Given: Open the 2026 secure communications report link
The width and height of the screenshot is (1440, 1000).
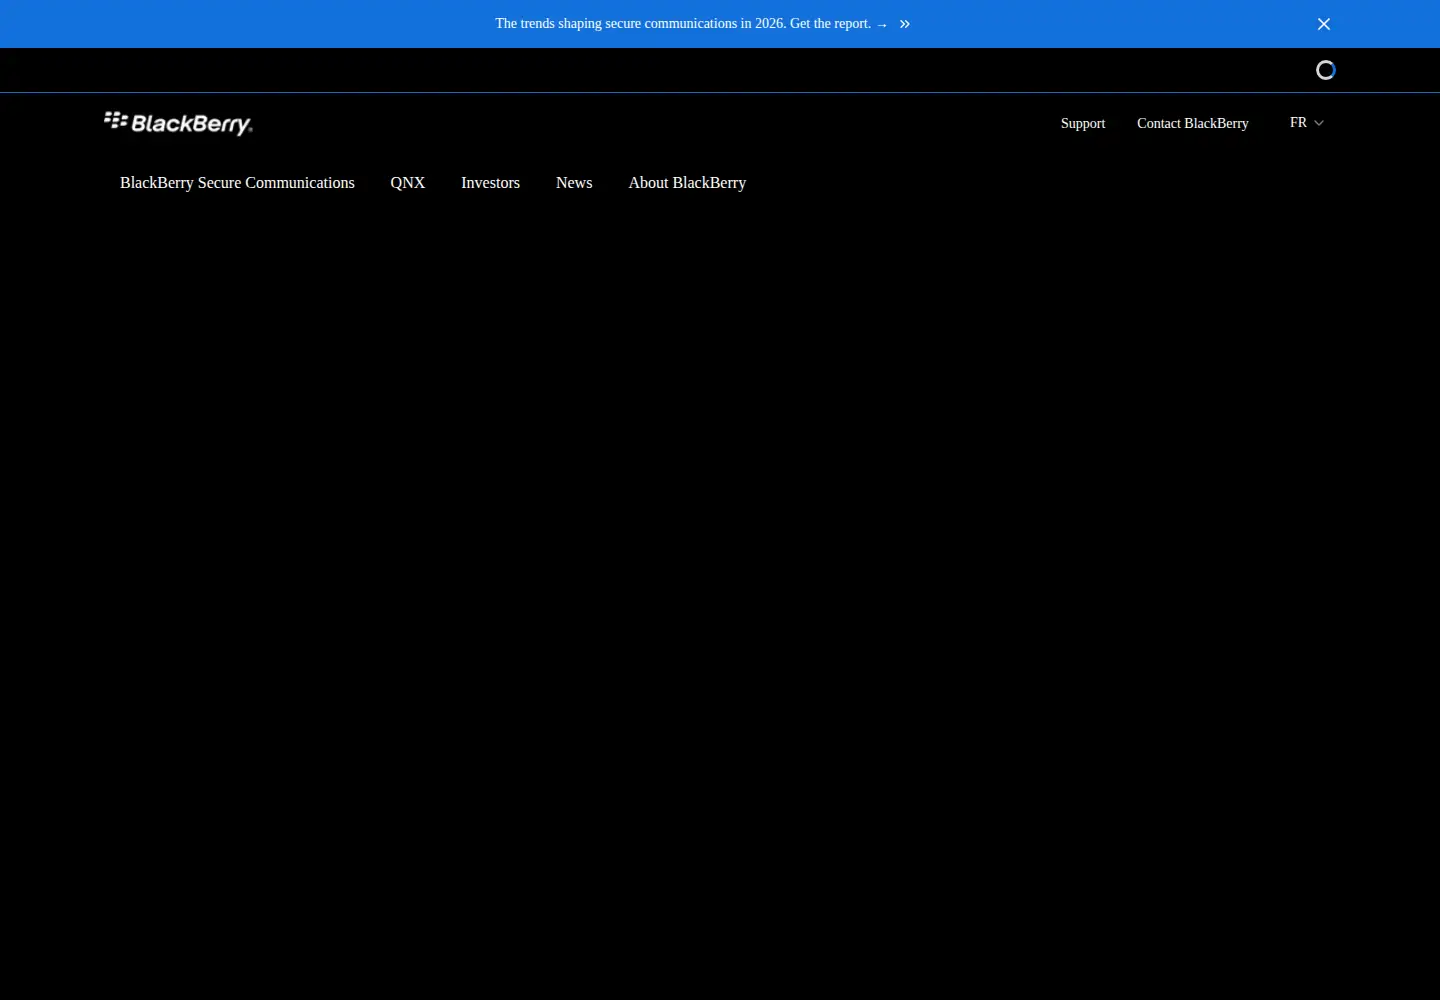Looking at the screenshot, I should pyautogui.click(x=691, y=23).
